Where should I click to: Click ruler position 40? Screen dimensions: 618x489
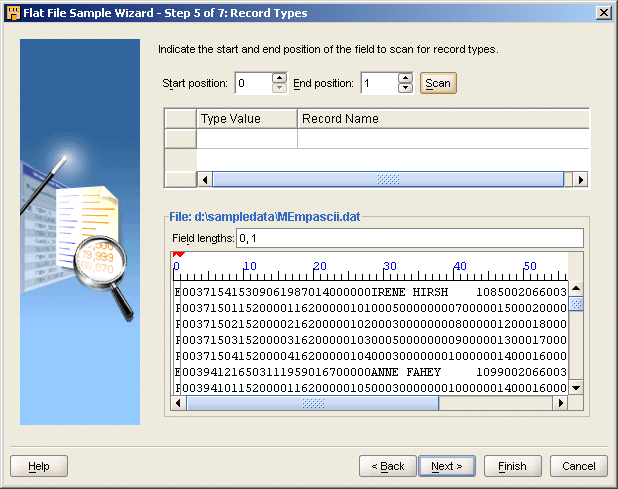point(460,266)
